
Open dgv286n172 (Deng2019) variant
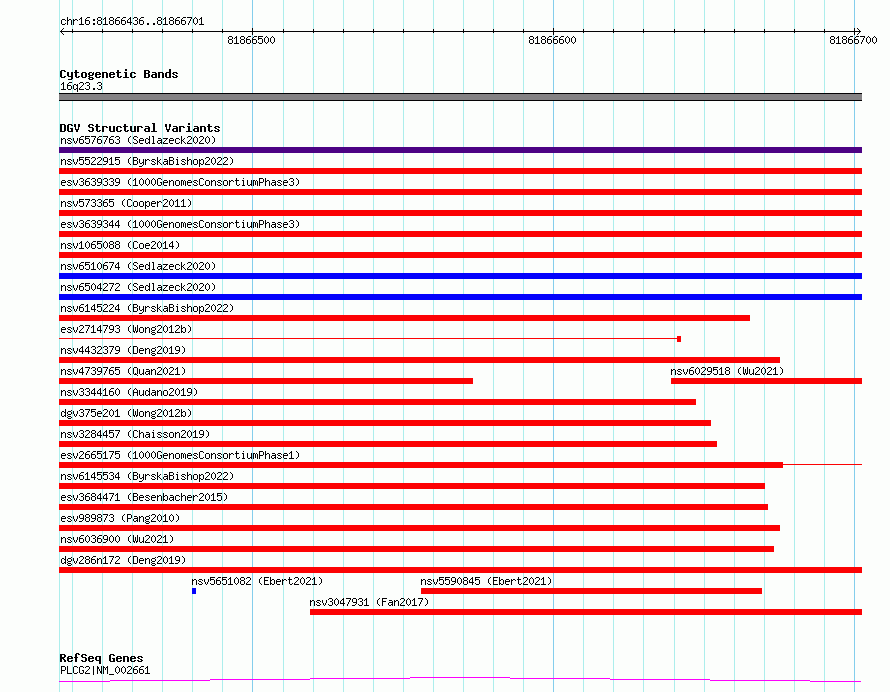(x=123, y=560)
